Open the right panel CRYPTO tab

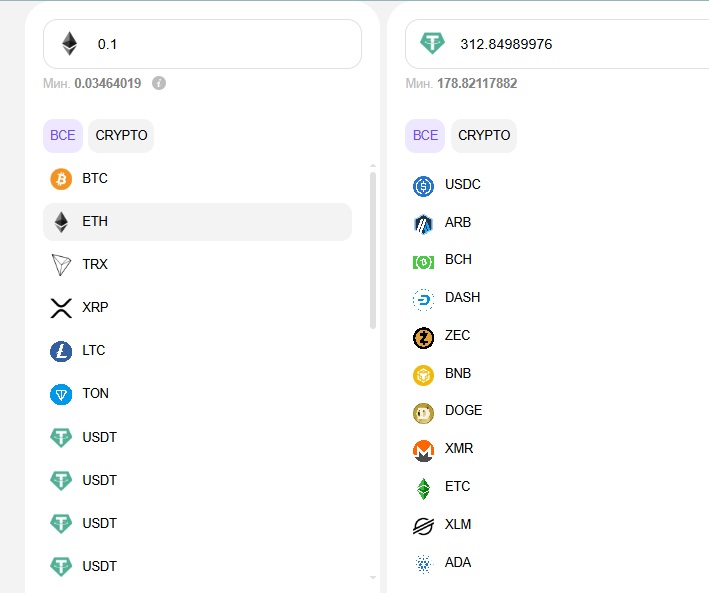(484, 135)
